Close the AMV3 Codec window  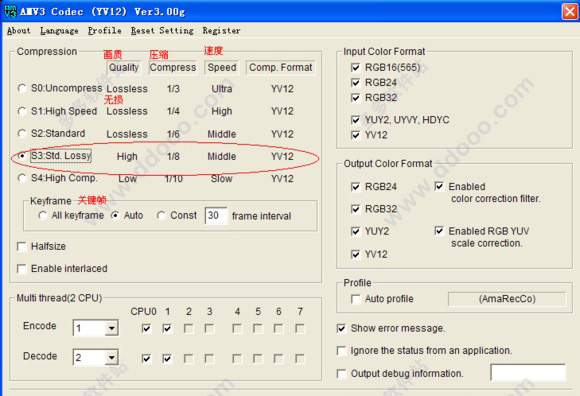(x=570, y=11)
